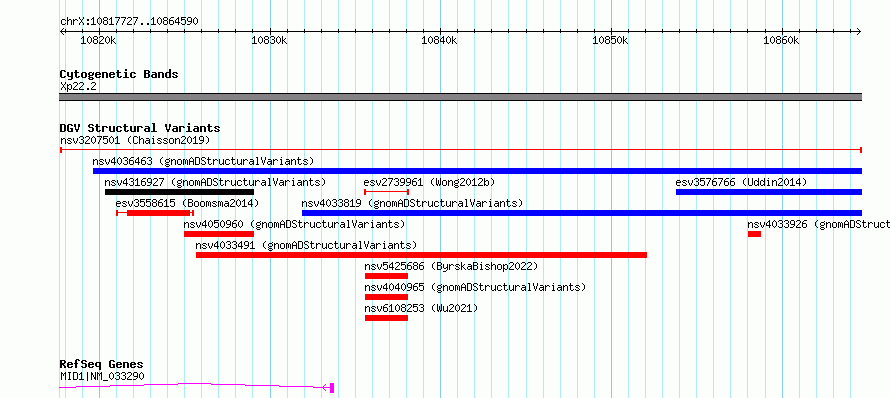Click the MID1|NM_033290 gene label
This screenshot has height=398, width=890.
pos(102,376)
